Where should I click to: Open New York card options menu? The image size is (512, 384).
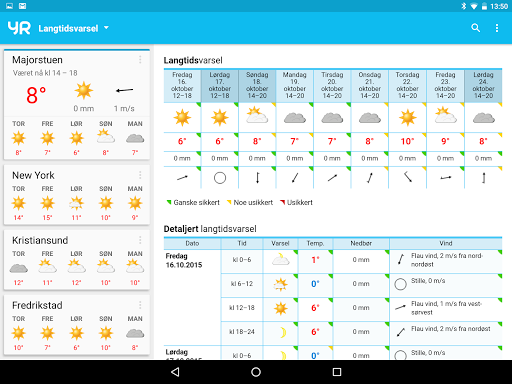click(140, 175)
